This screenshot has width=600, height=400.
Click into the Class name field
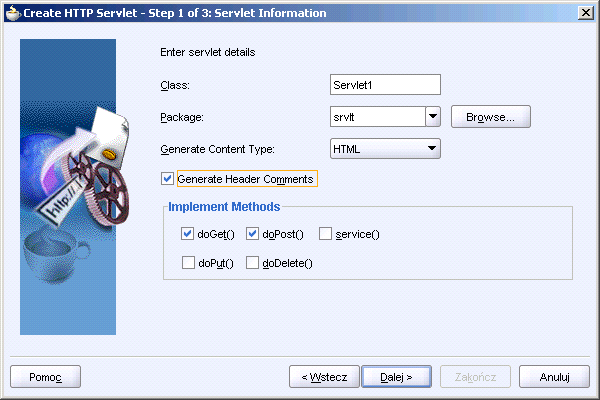click(x=385, y=85)
